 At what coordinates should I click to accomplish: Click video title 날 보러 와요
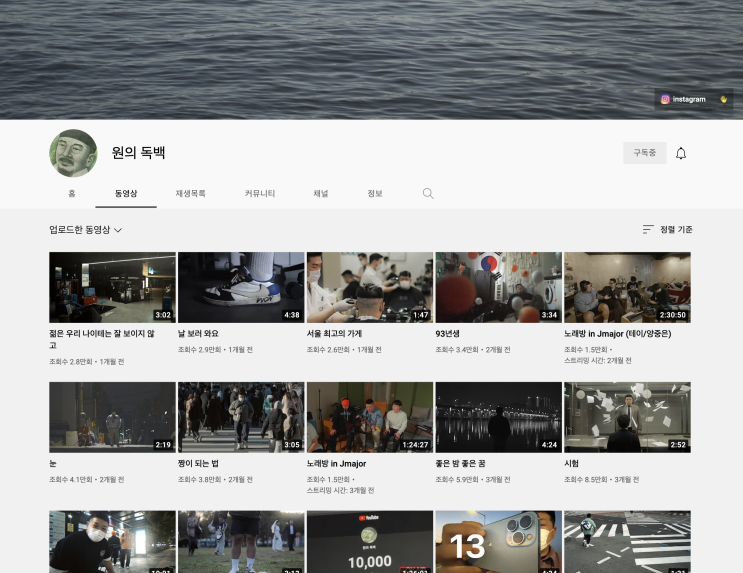click(198, 334)
